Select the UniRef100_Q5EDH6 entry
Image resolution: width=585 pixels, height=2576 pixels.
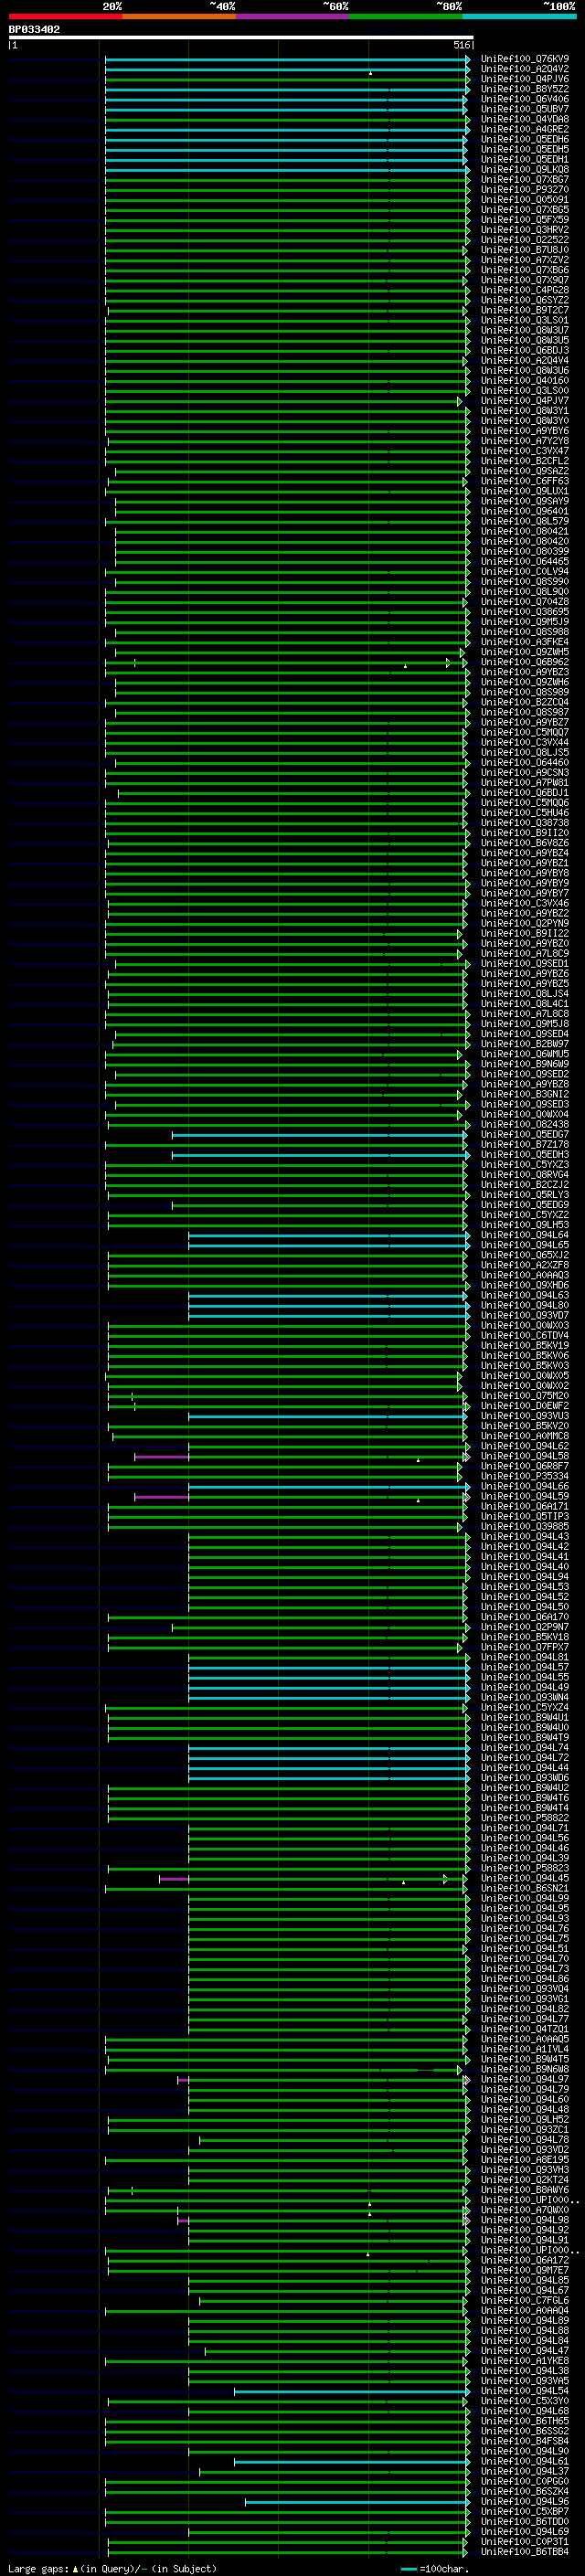click(524, 139)
